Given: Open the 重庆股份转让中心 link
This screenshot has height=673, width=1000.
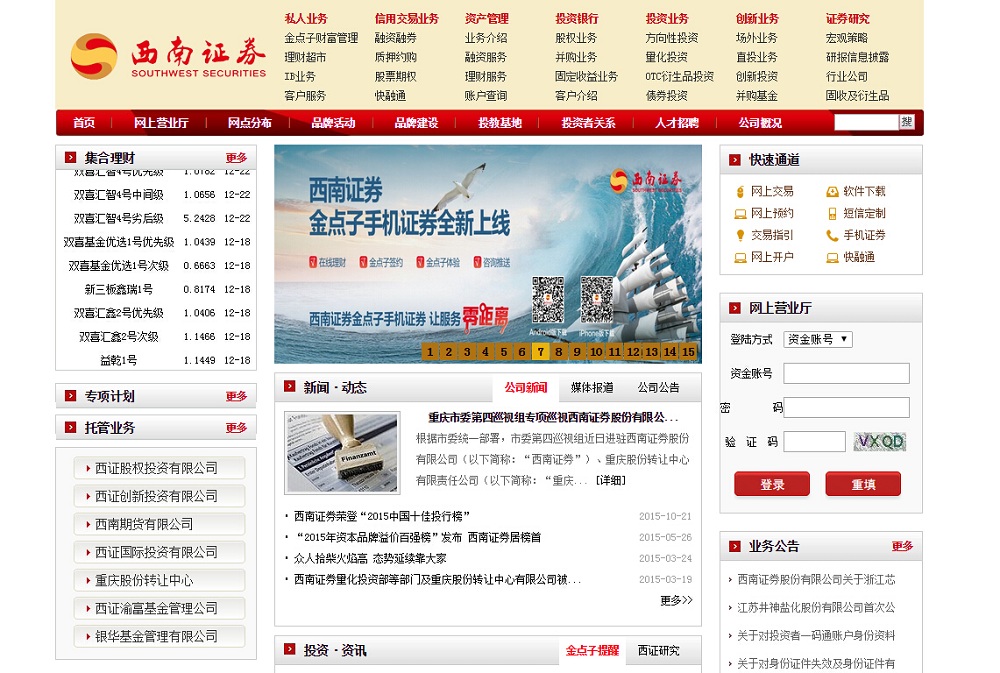Looking at the screenshot, I should [x=159, y=580].
